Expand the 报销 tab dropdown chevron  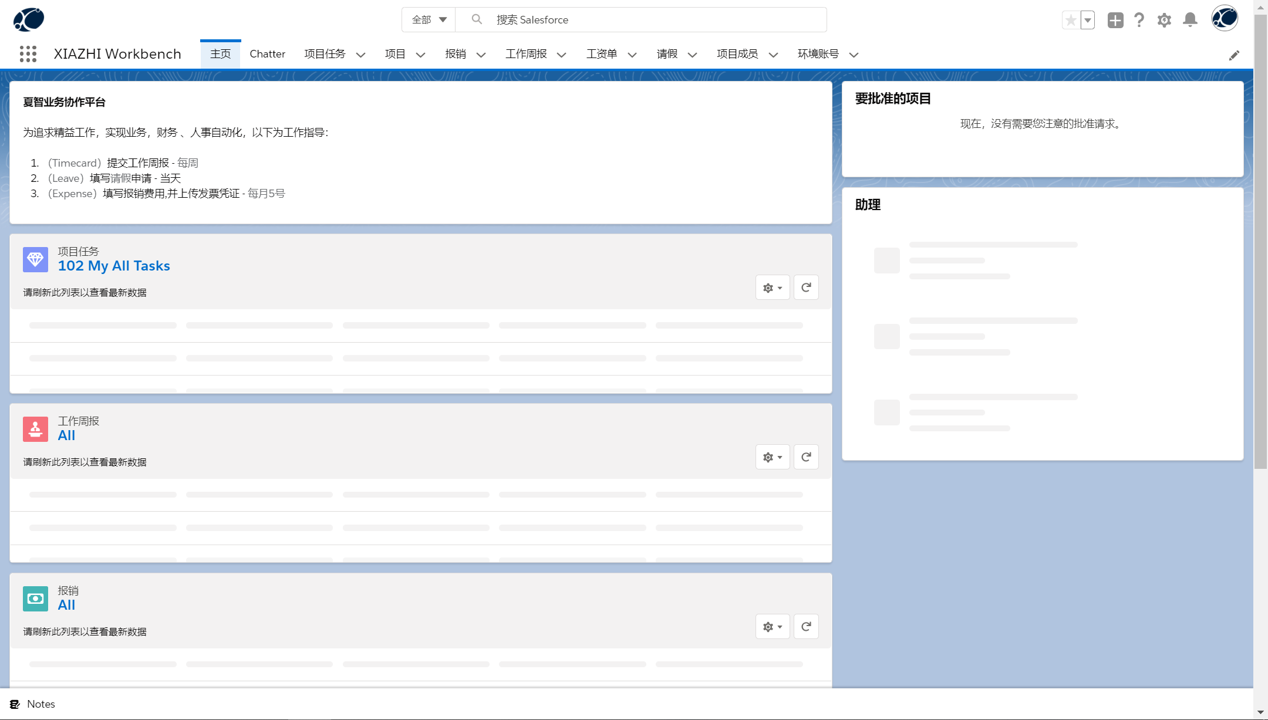point(481,55)
